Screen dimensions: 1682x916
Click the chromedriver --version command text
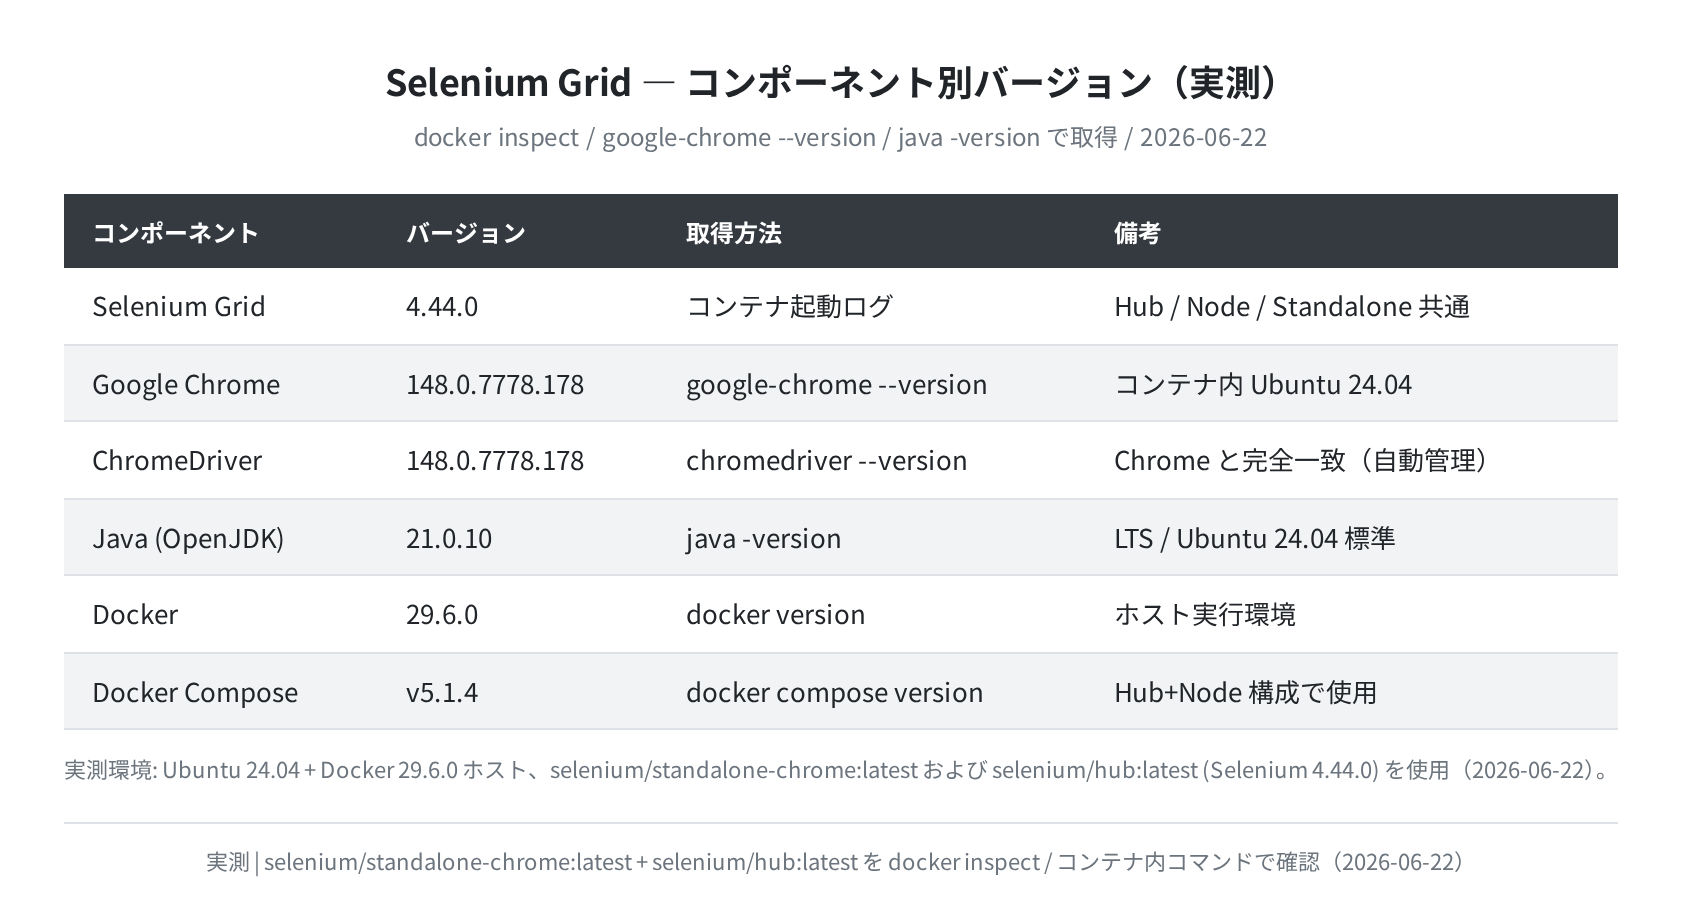pos(827,460)
